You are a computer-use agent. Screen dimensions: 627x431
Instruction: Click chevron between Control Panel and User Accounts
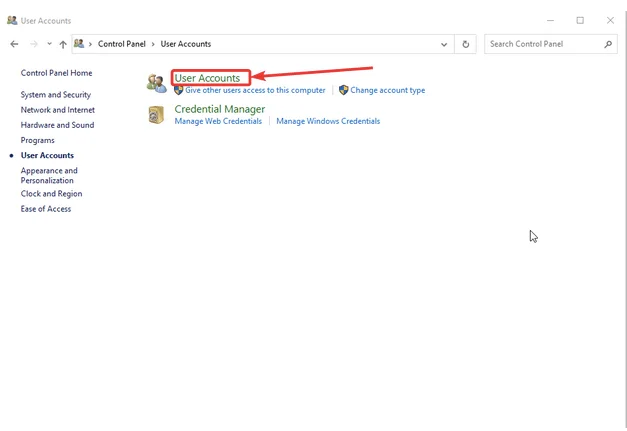point(153,44)
